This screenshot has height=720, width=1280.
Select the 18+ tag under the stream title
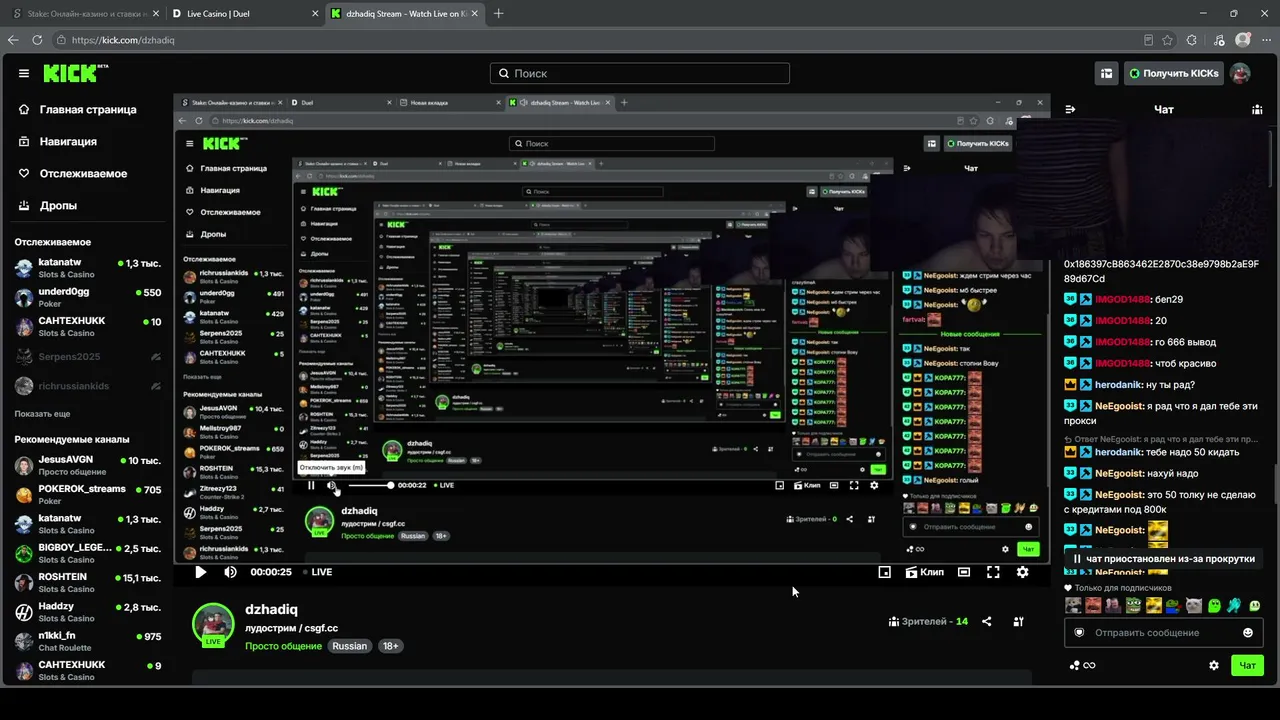tap(391, 646)
